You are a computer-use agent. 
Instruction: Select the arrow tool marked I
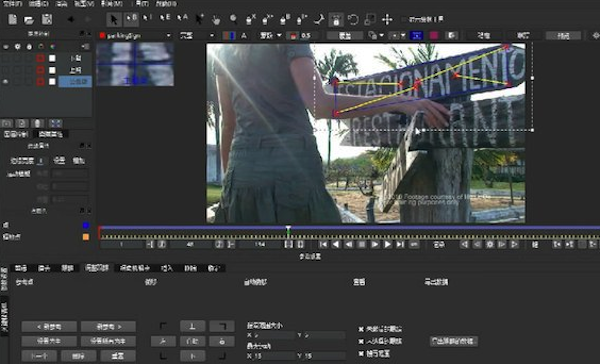pos(147,18)
